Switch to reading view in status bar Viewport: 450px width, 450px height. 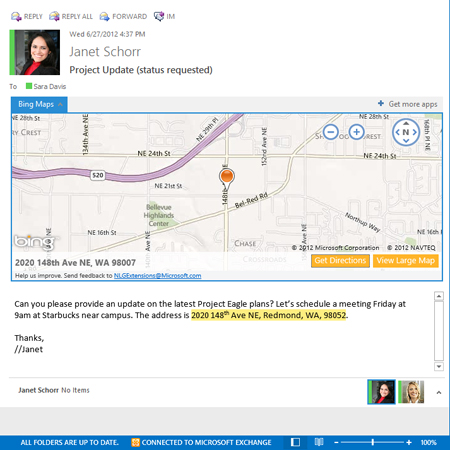pos(319,442)
